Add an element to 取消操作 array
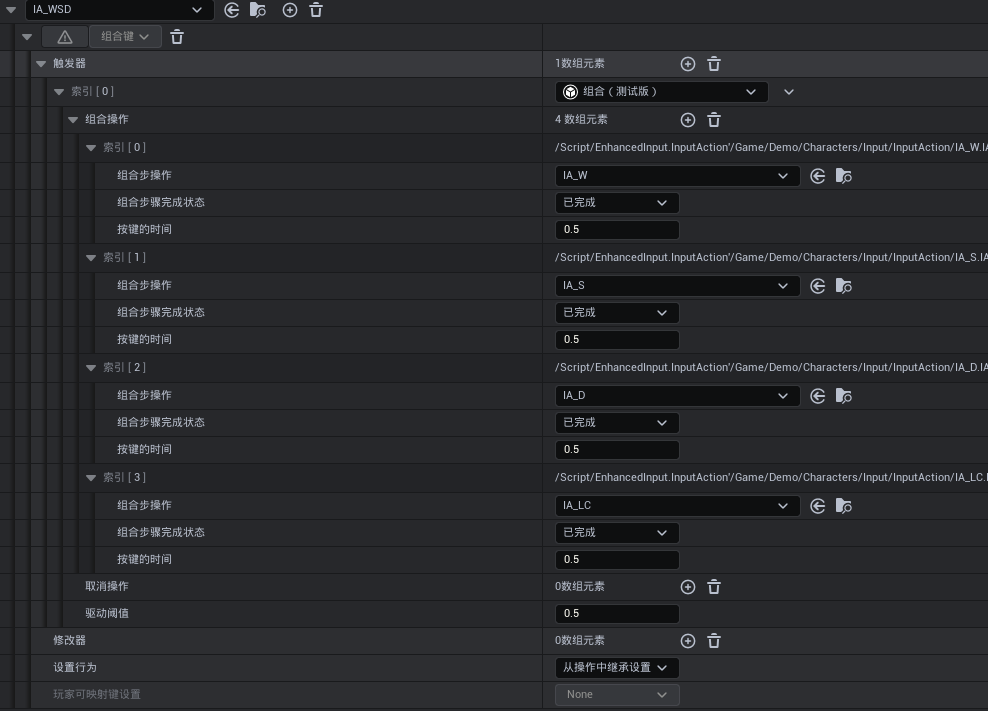The width and height of the screenshot is (988, 711). 688,587
